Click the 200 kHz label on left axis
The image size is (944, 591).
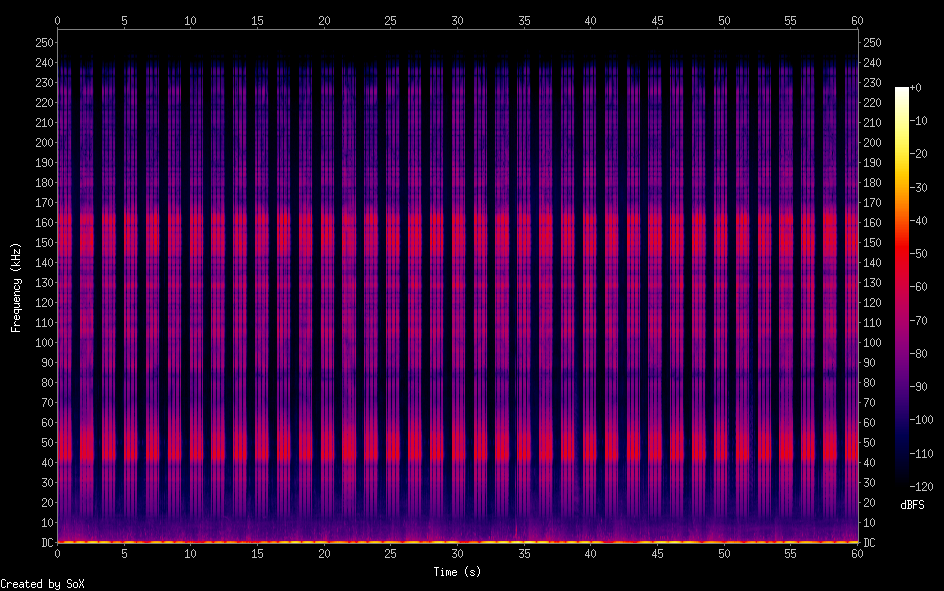coord(43,143)
